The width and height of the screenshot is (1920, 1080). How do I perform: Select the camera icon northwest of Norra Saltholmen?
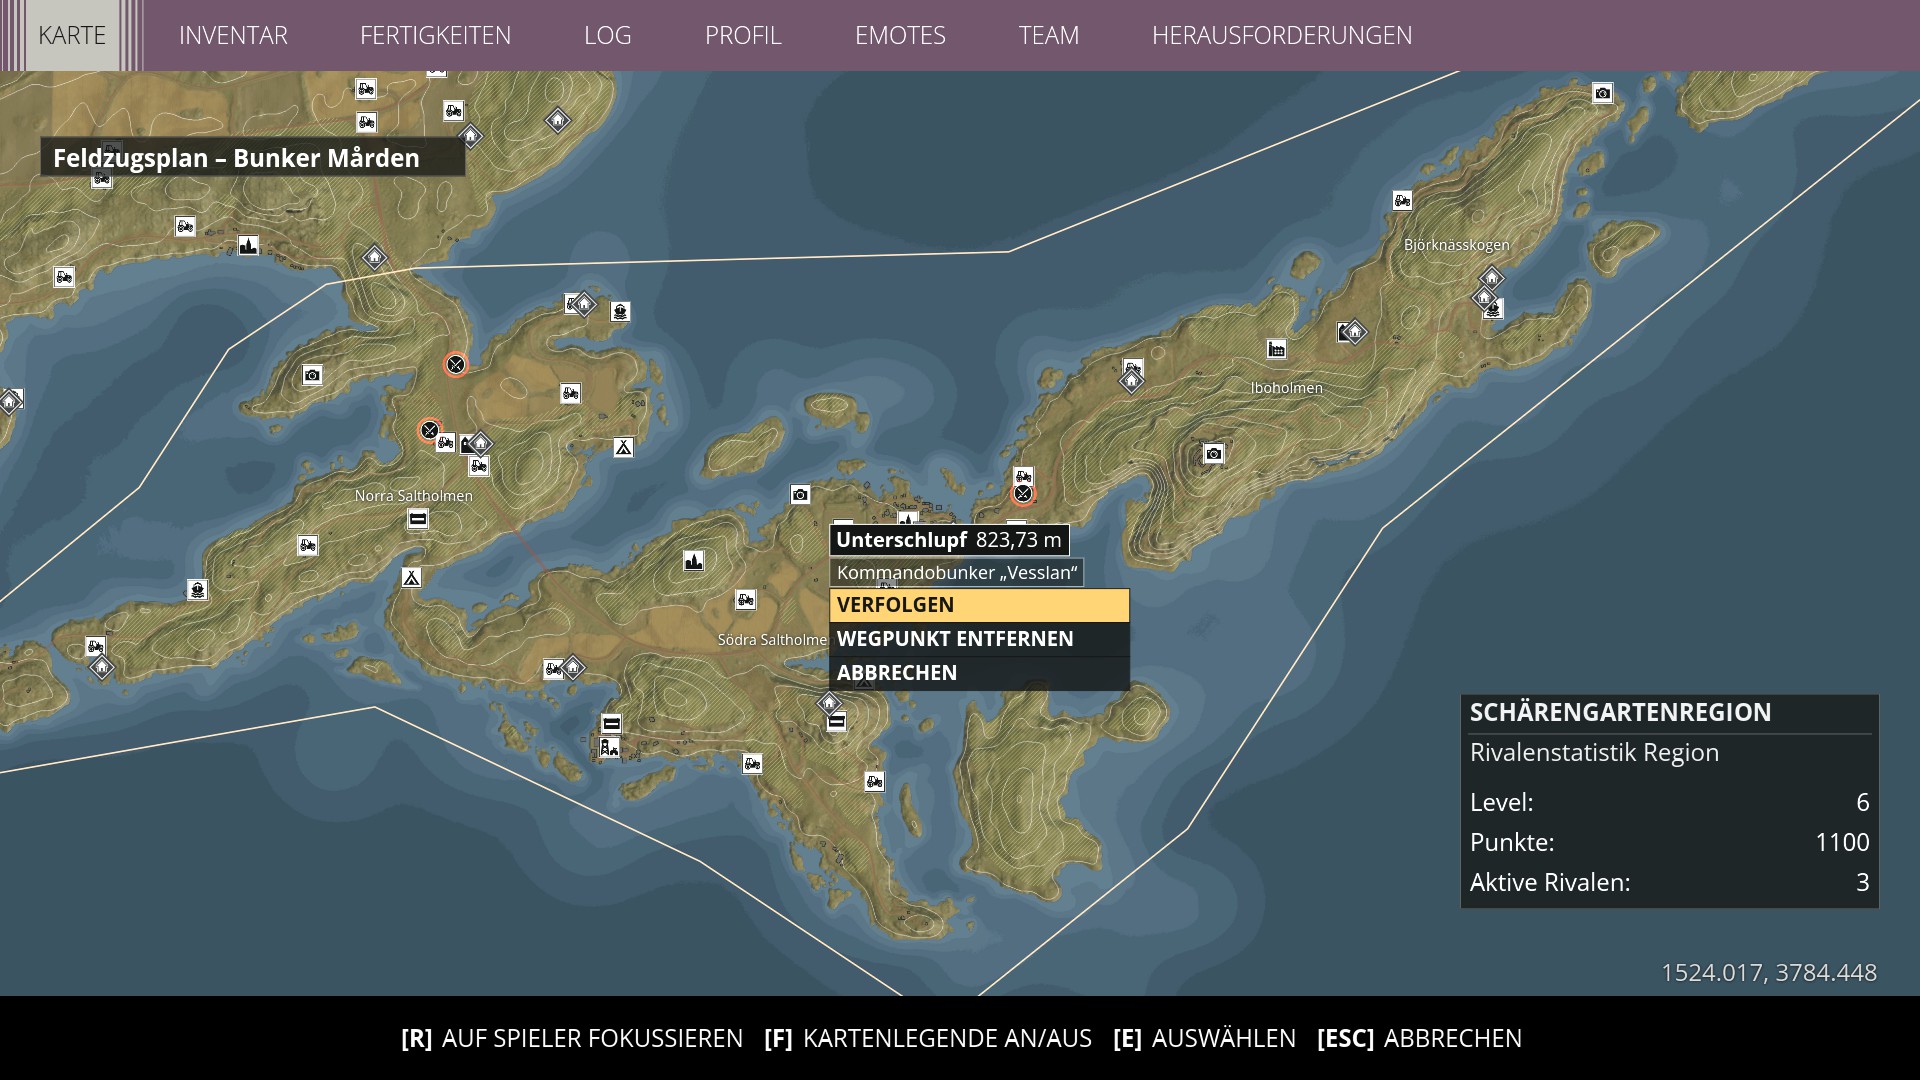[x=312, y=375]
